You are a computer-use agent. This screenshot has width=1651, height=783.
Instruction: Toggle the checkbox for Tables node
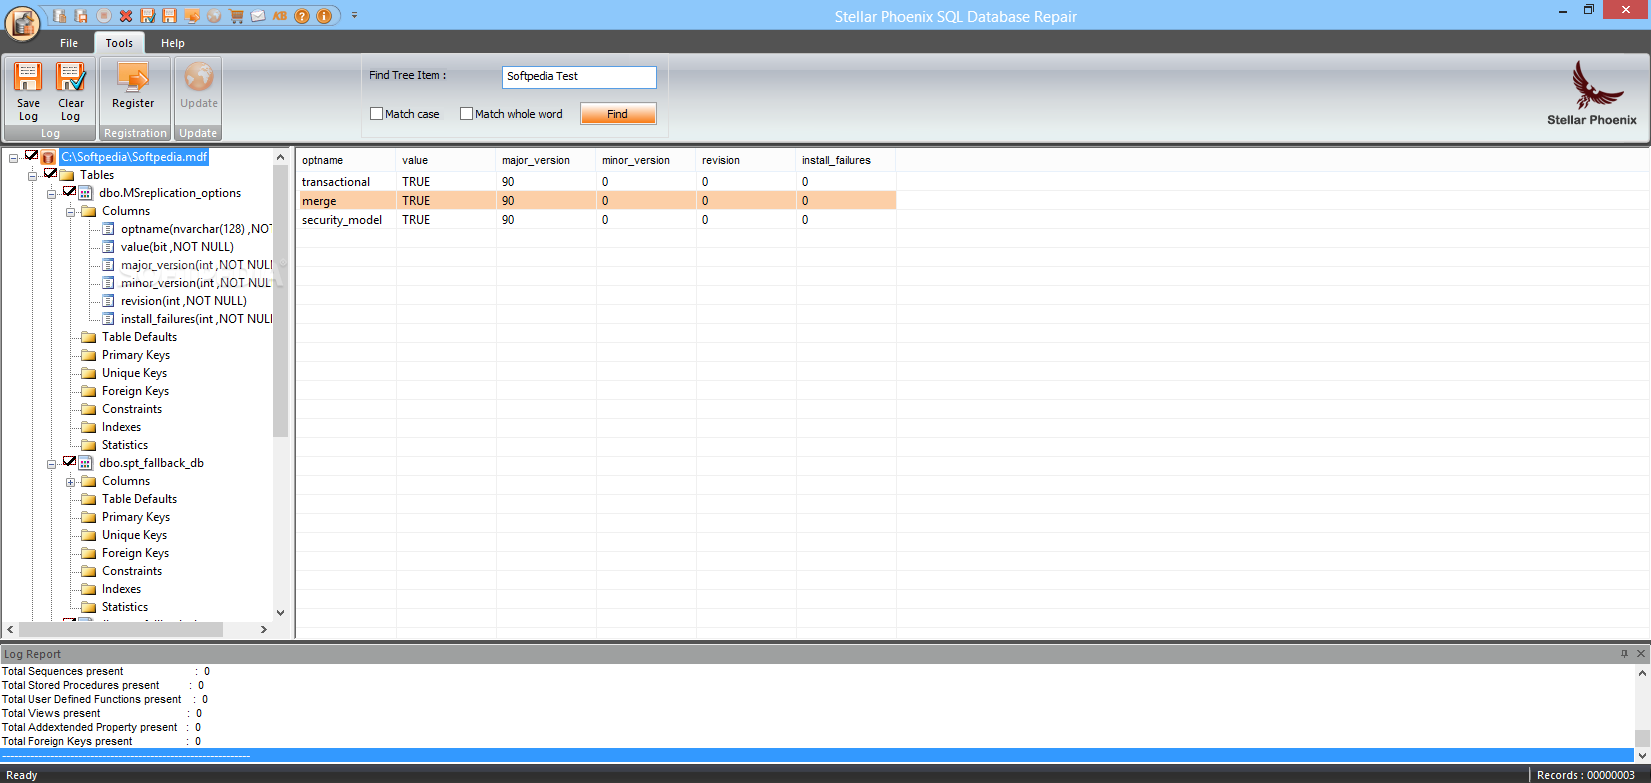[50, 174]
